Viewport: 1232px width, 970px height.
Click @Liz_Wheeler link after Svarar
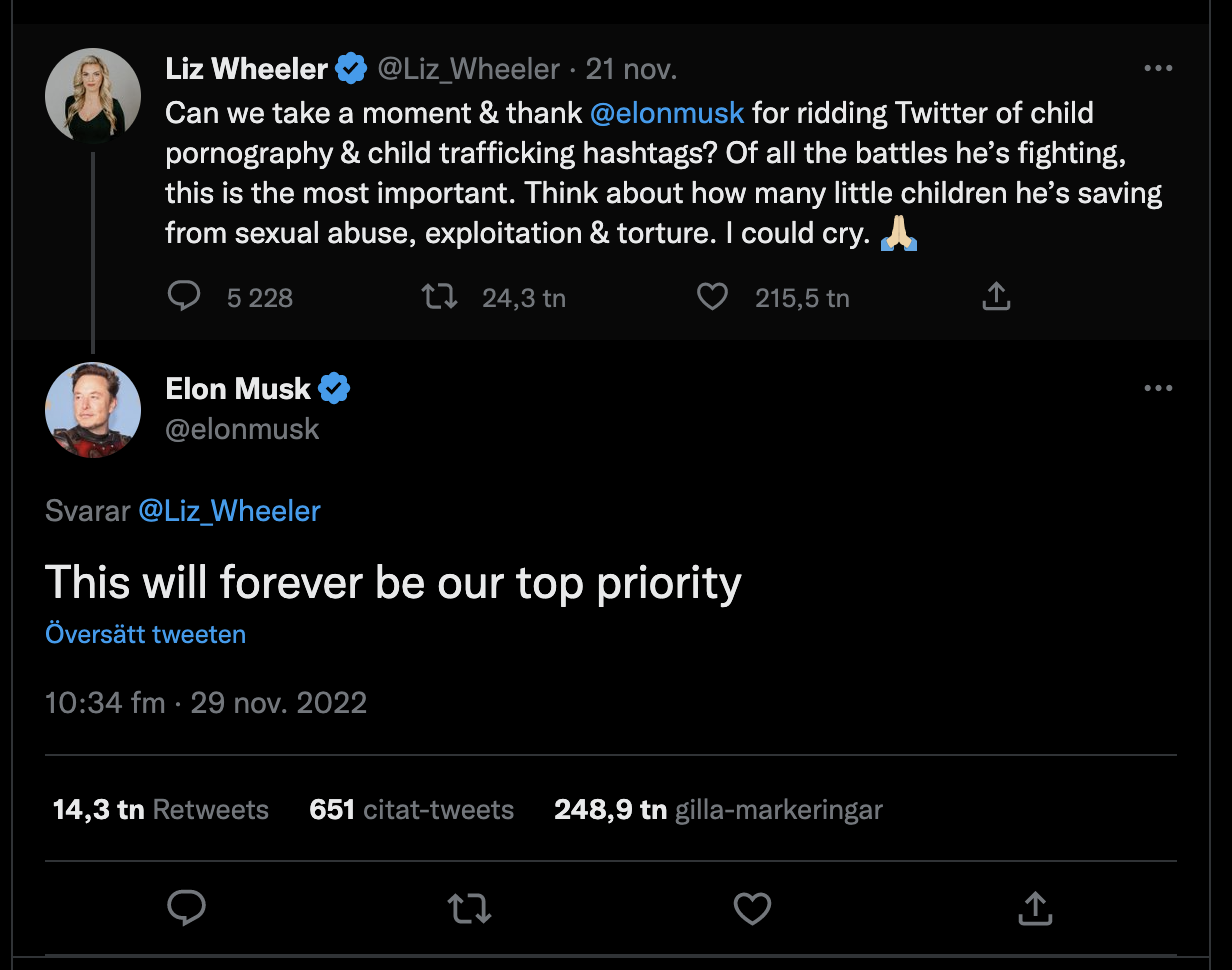(x=229, y=511)
